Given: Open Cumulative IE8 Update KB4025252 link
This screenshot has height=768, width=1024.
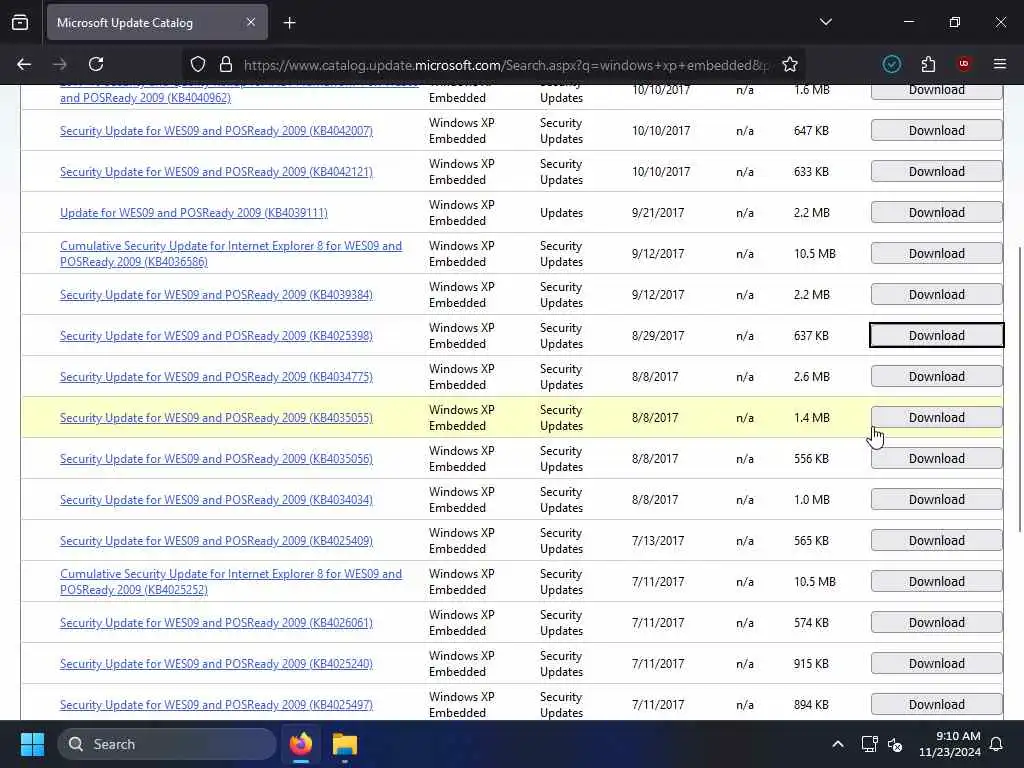Looking at the screenshot, I should coord(231,582).
